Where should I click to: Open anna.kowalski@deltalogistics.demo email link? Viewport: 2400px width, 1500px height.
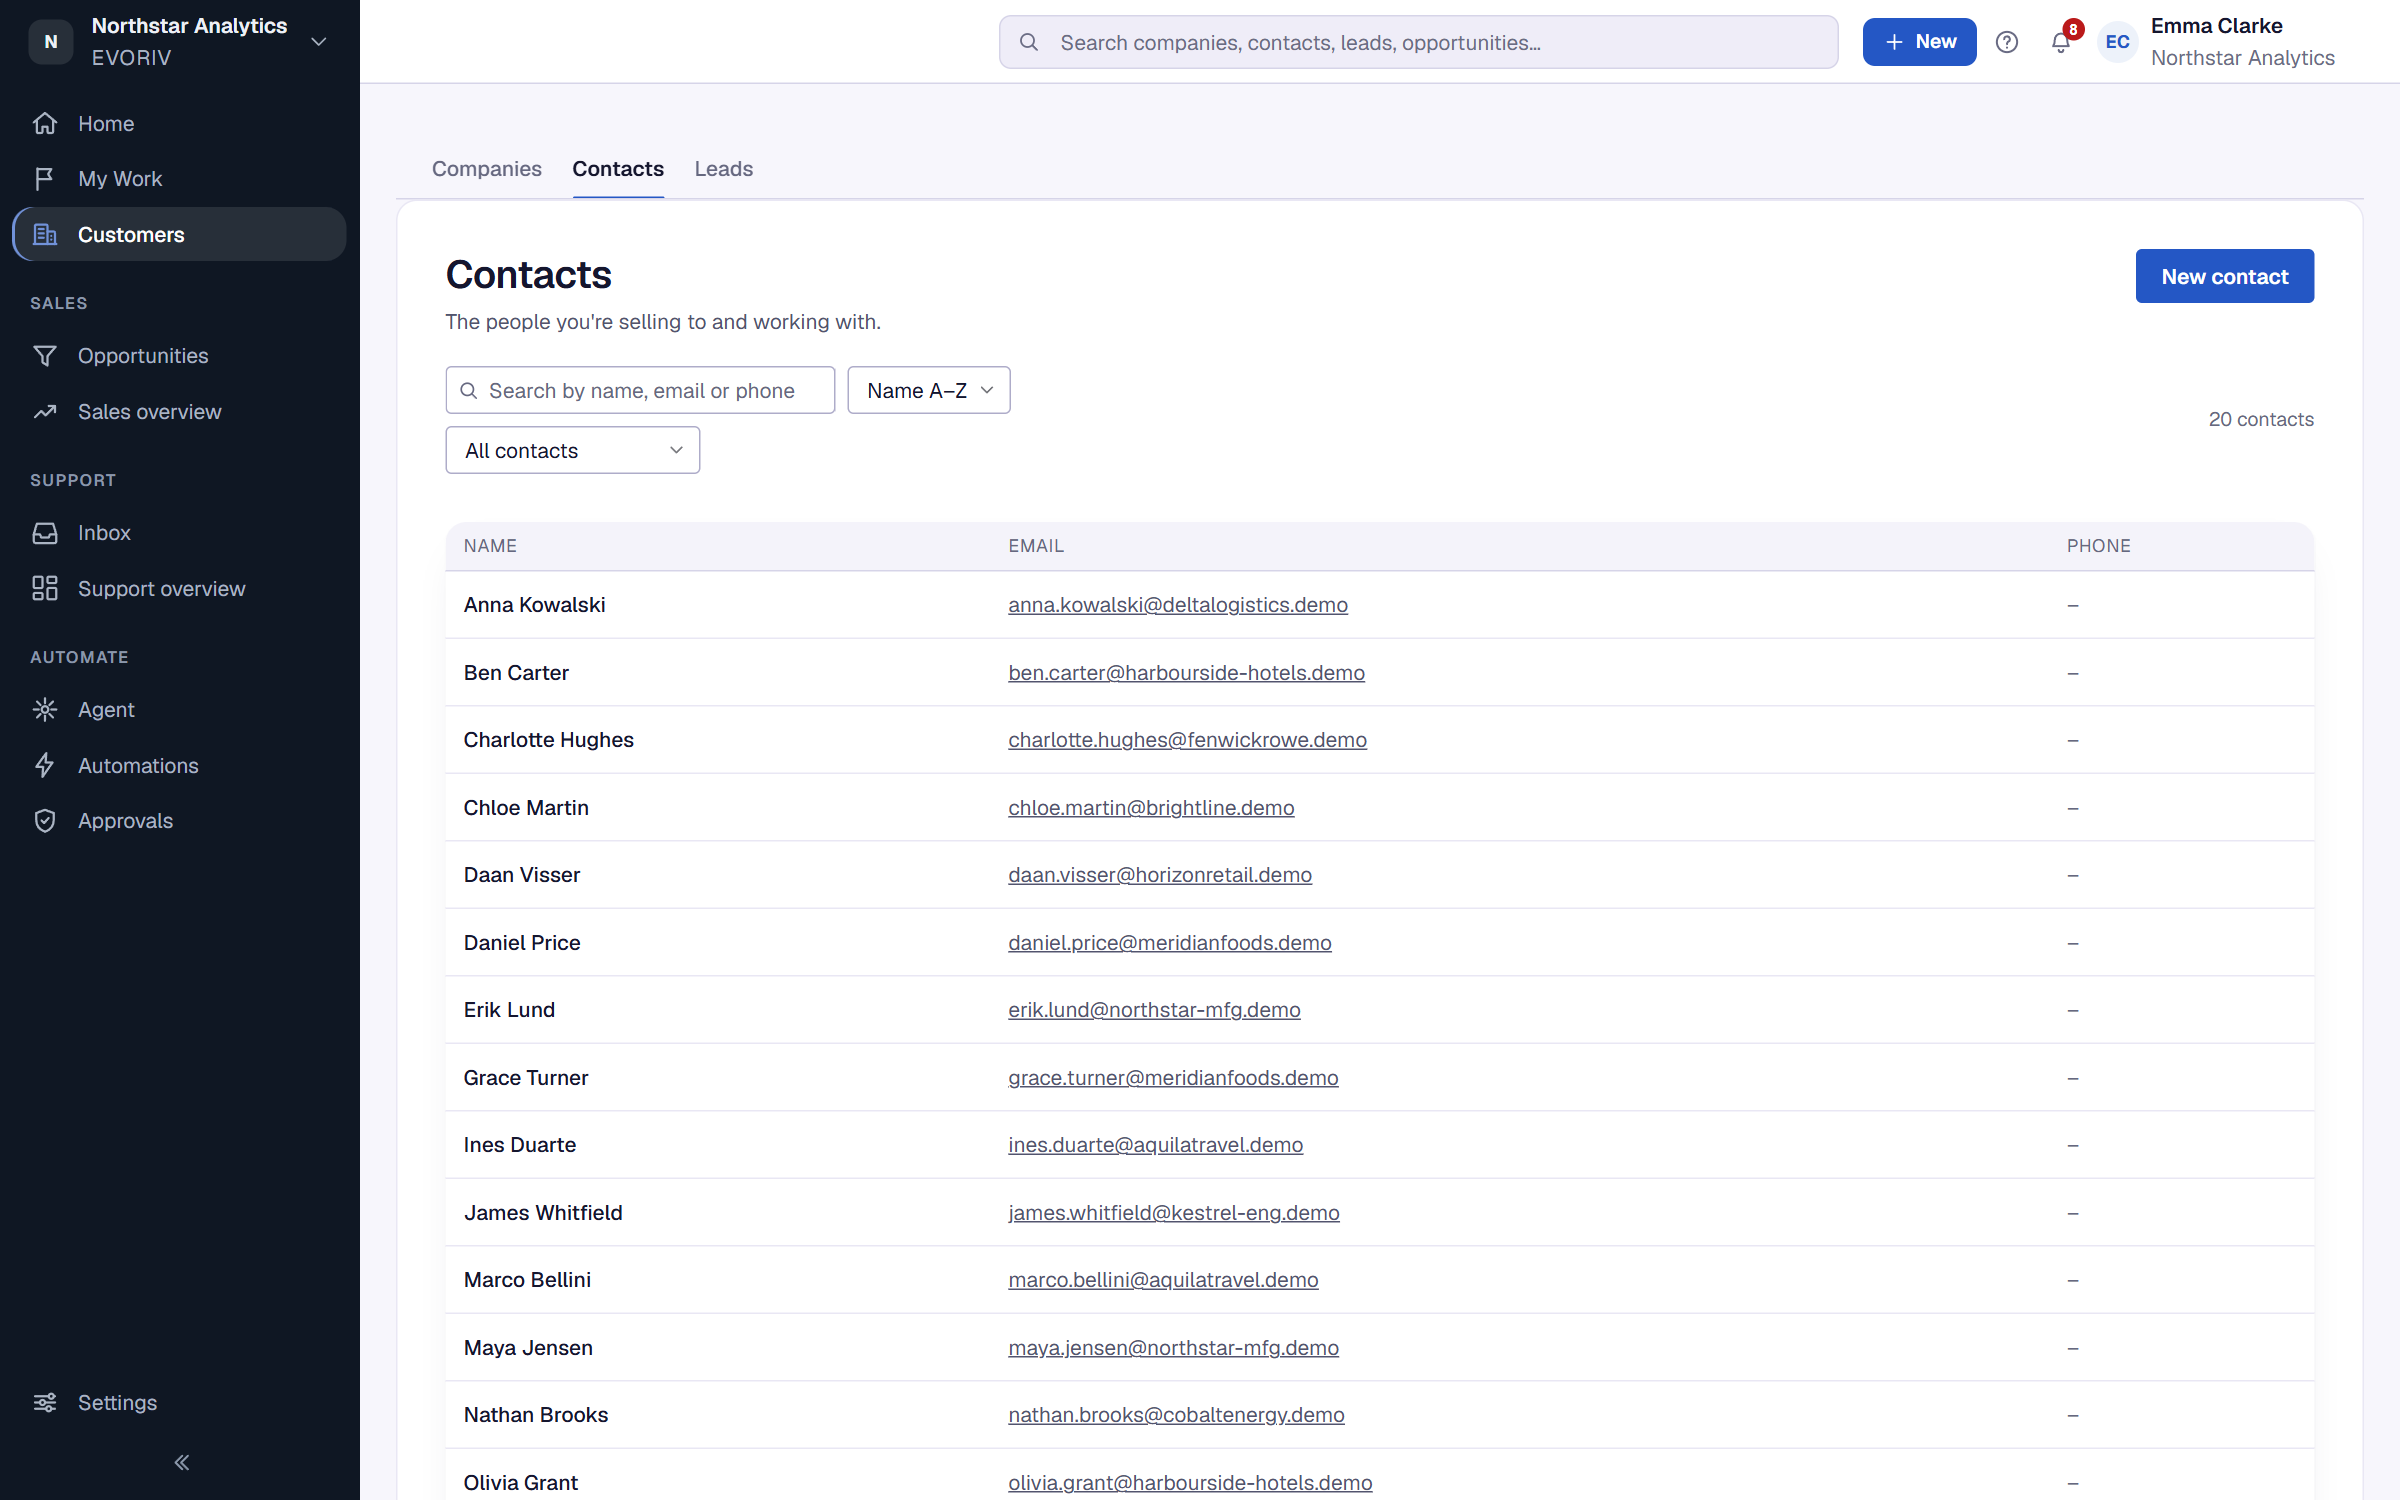tap(1178, 605)
